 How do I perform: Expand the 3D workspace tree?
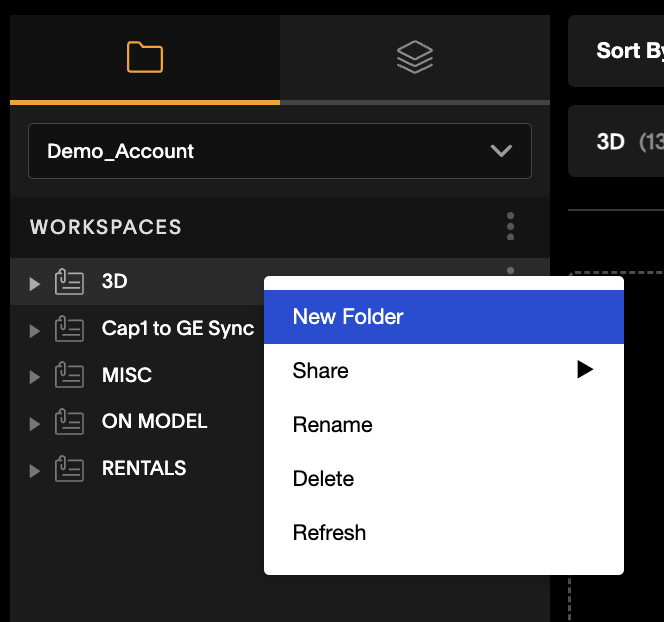[x=34, y=283]
